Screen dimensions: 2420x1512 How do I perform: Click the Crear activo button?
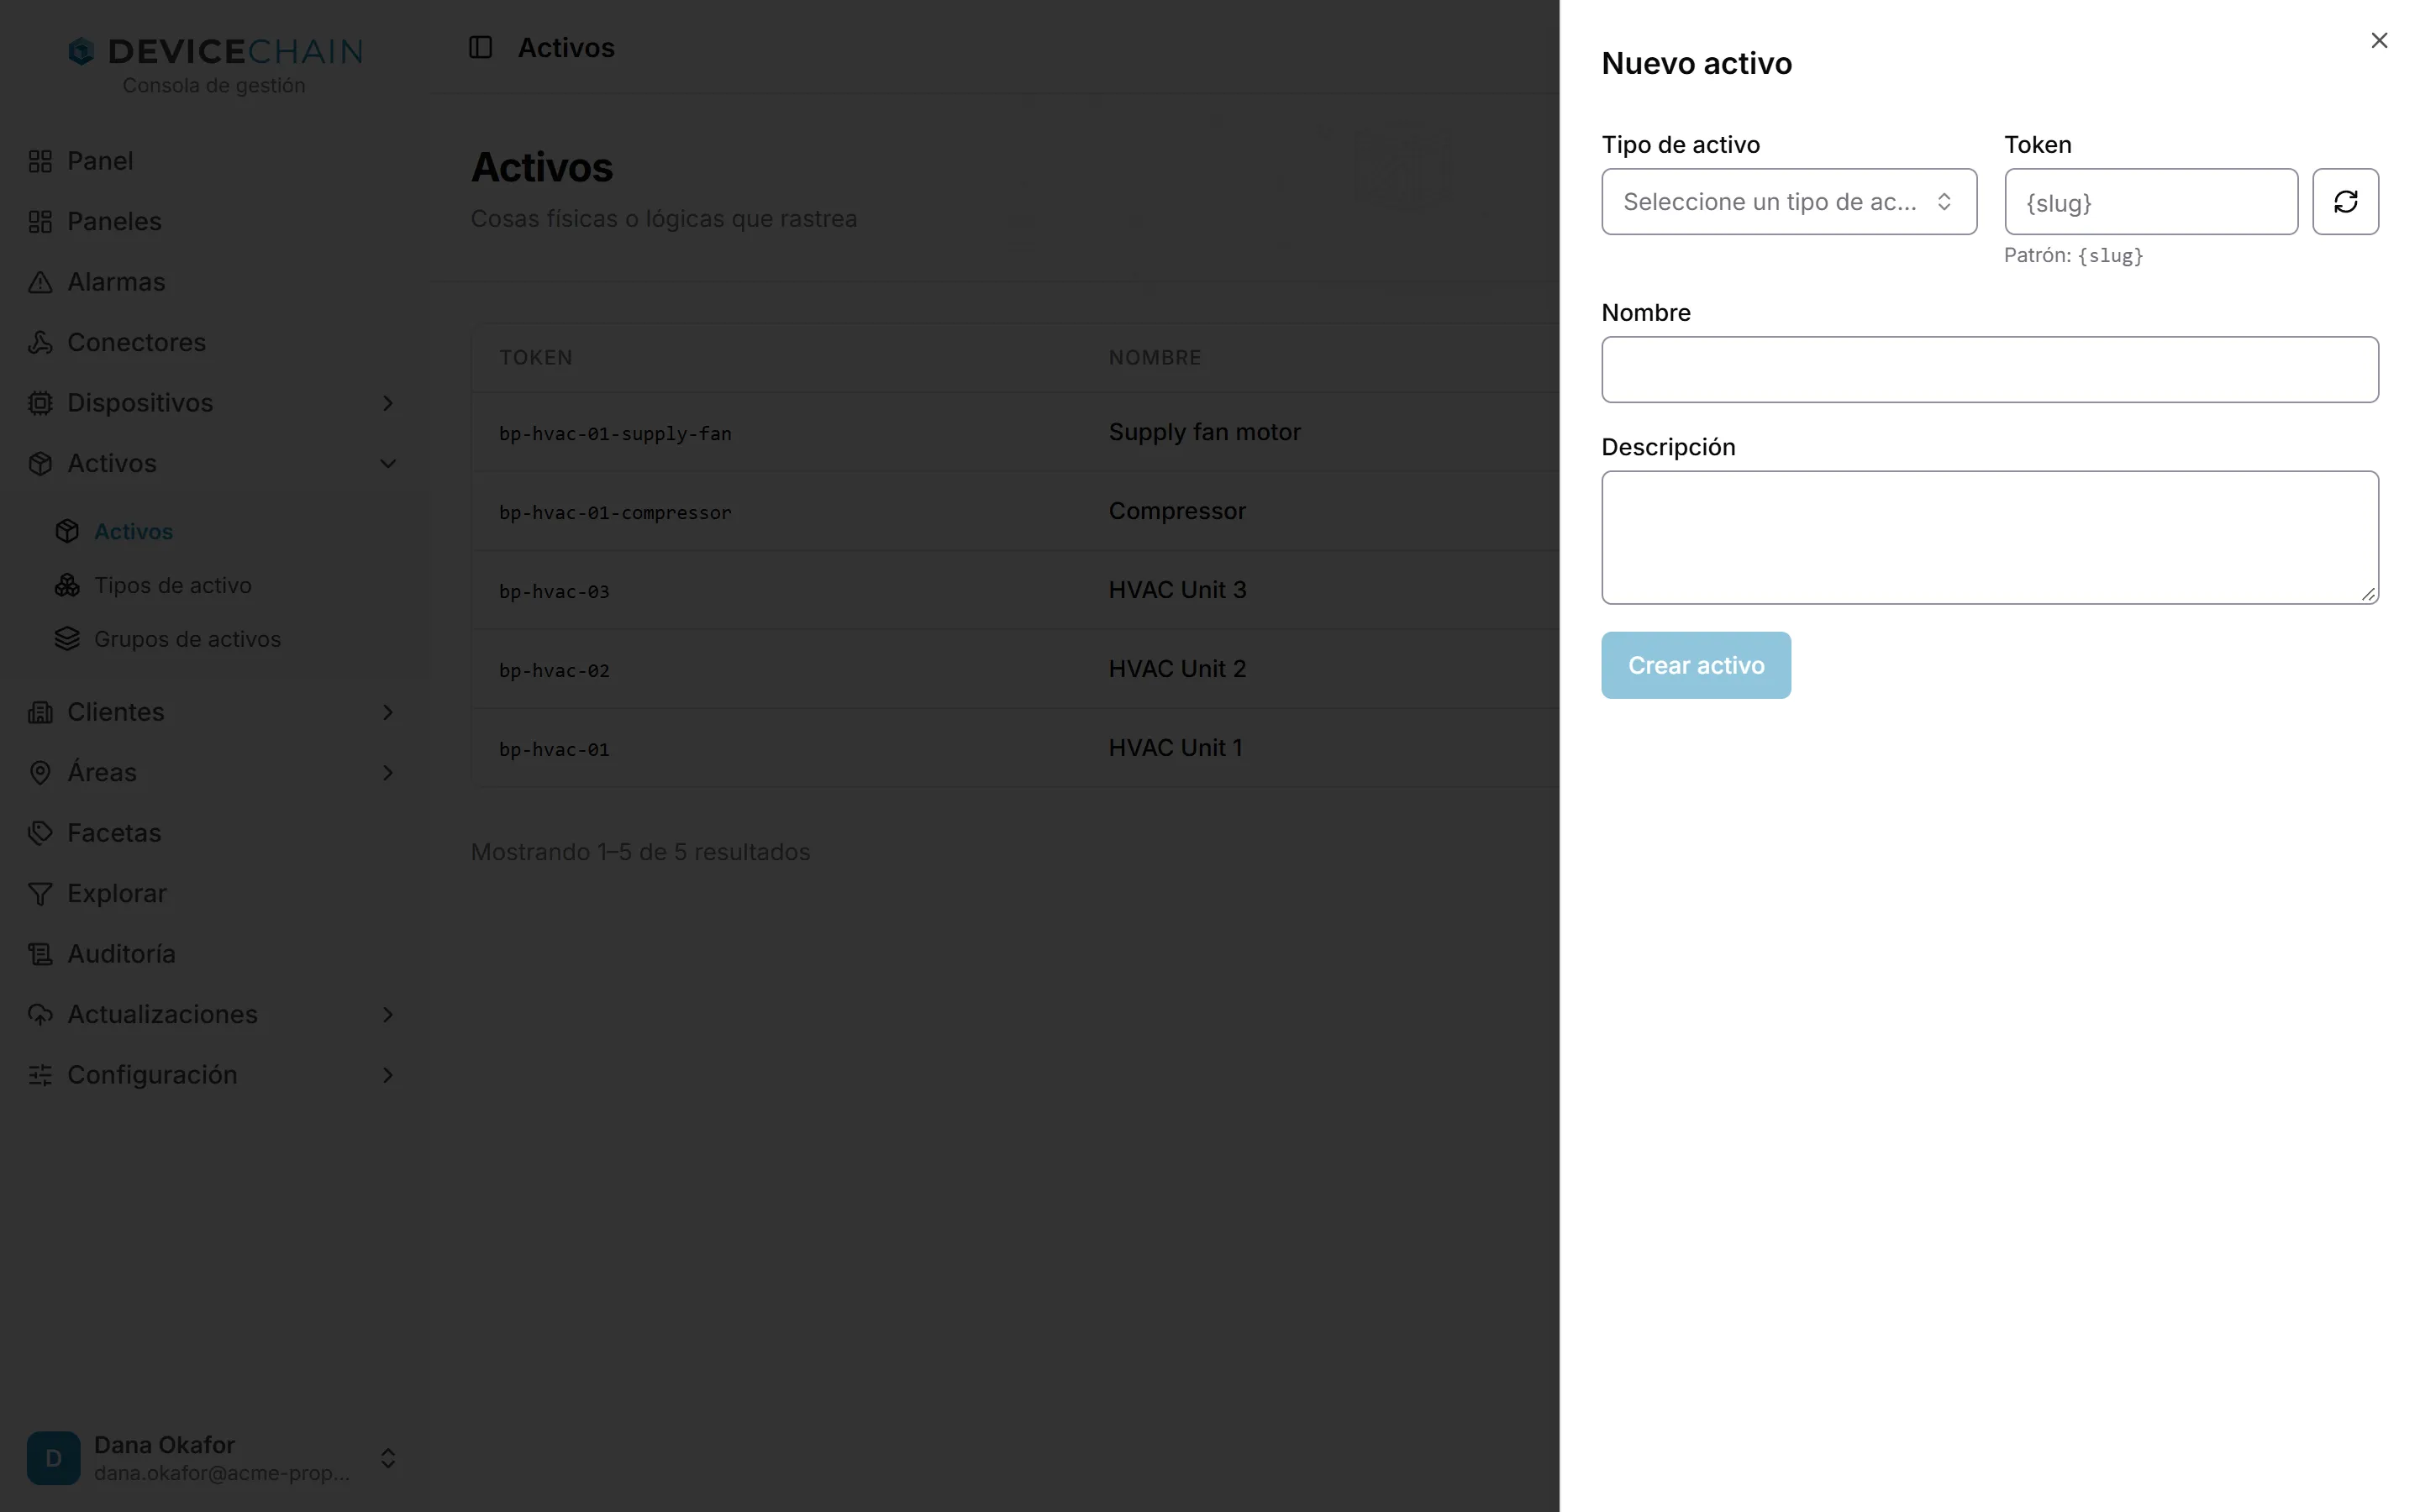[1696, 665]
